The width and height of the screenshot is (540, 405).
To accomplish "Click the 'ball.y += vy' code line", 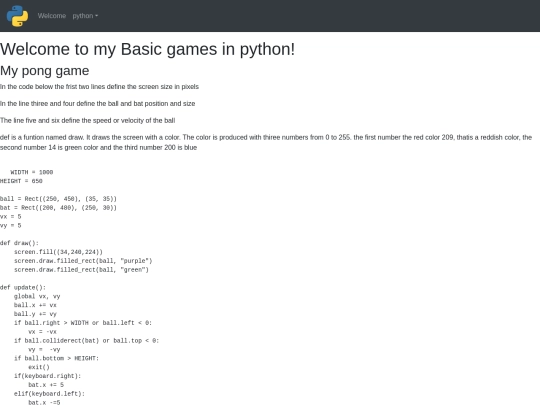I will click(x=35, y=314).
